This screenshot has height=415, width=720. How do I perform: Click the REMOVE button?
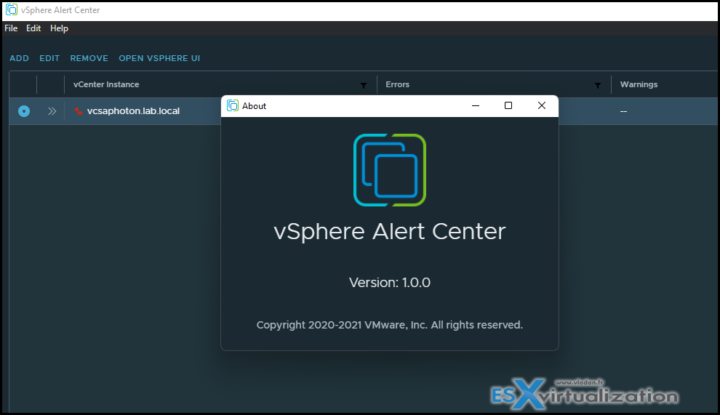coord(89,58)
